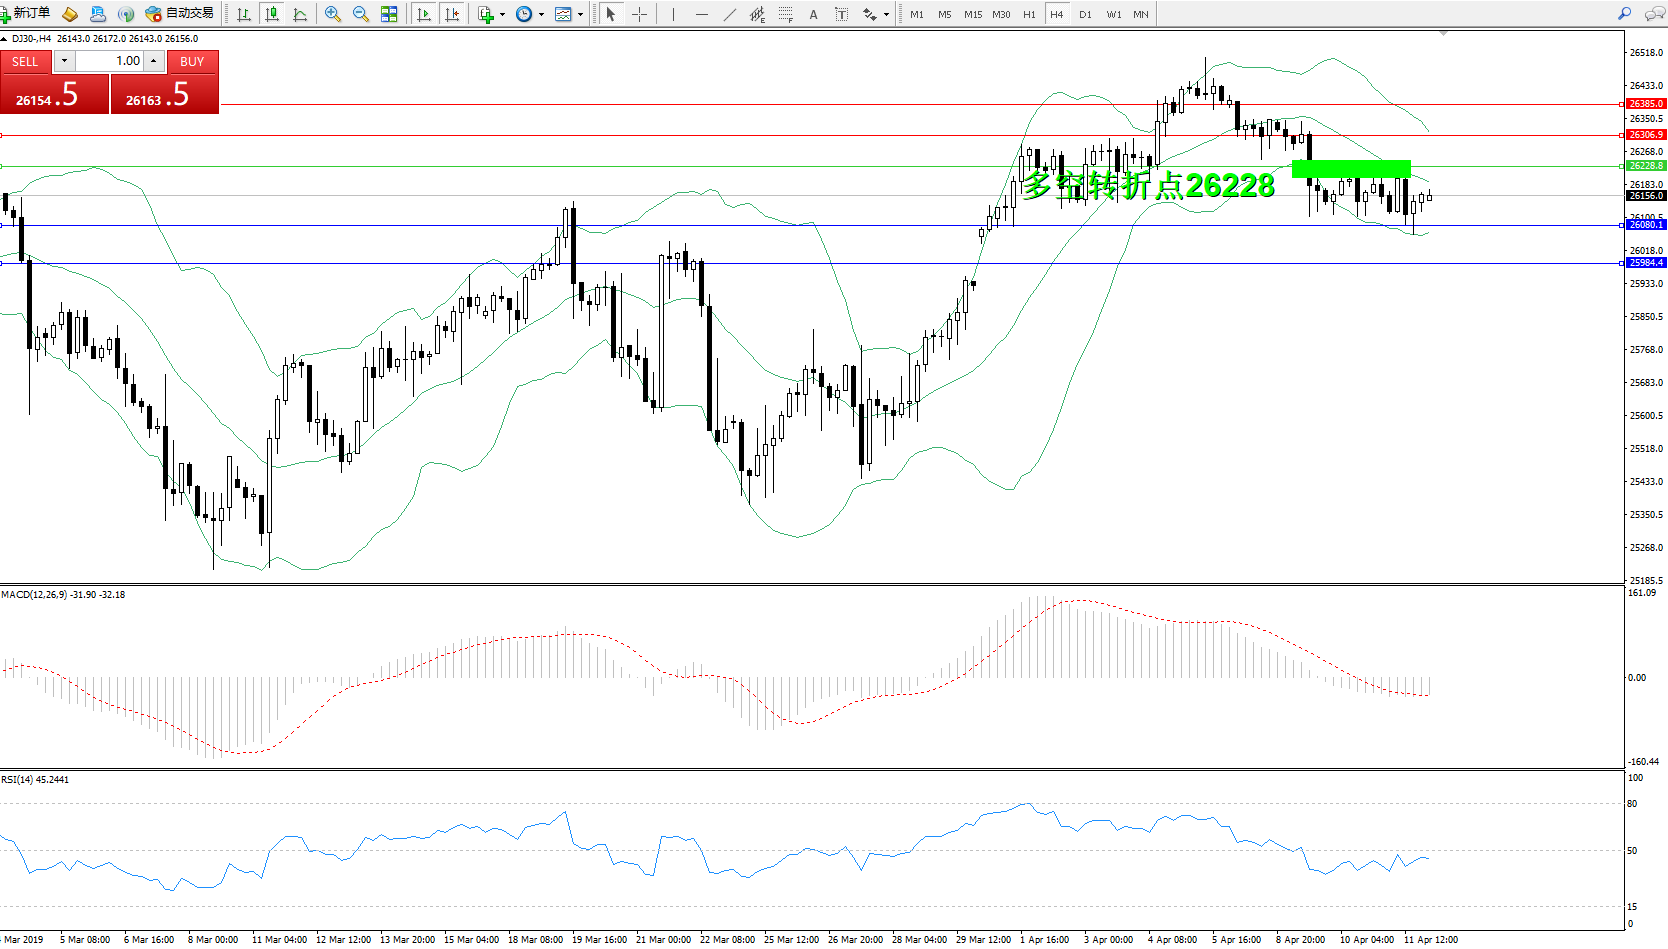Open the indicators list dropdown arrow

pos(502,15)
